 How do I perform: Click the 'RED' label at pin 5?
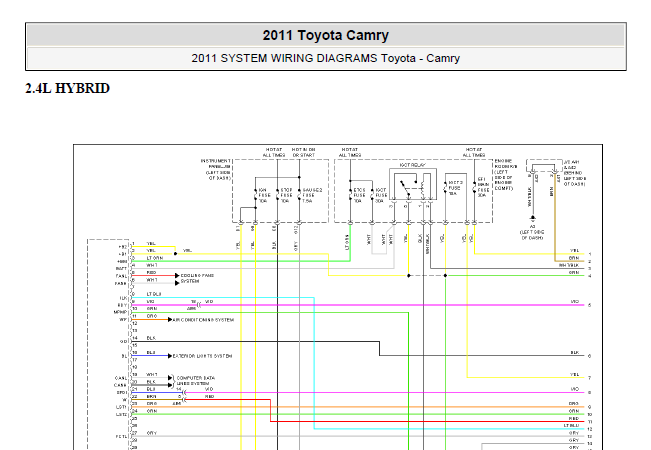[151, 272]
